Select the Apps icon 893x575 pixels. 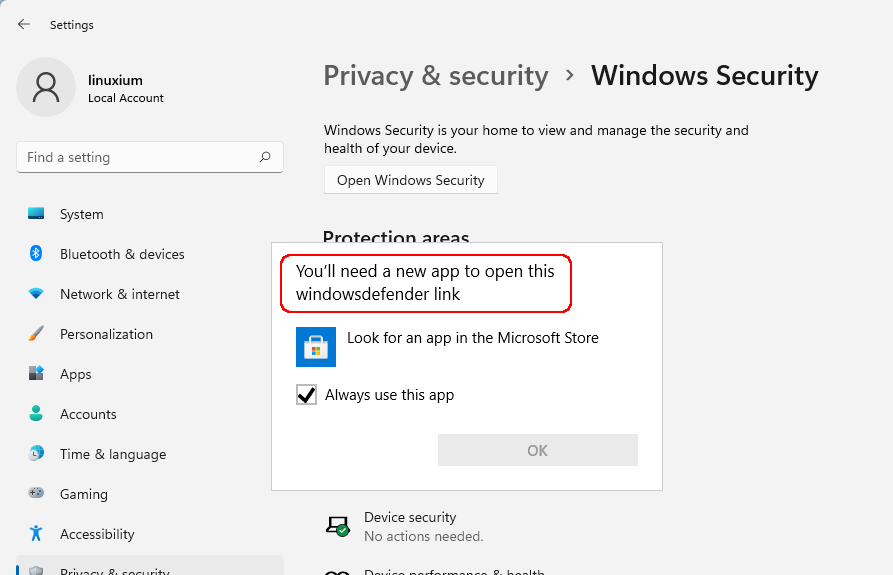[x=36, y=373]
